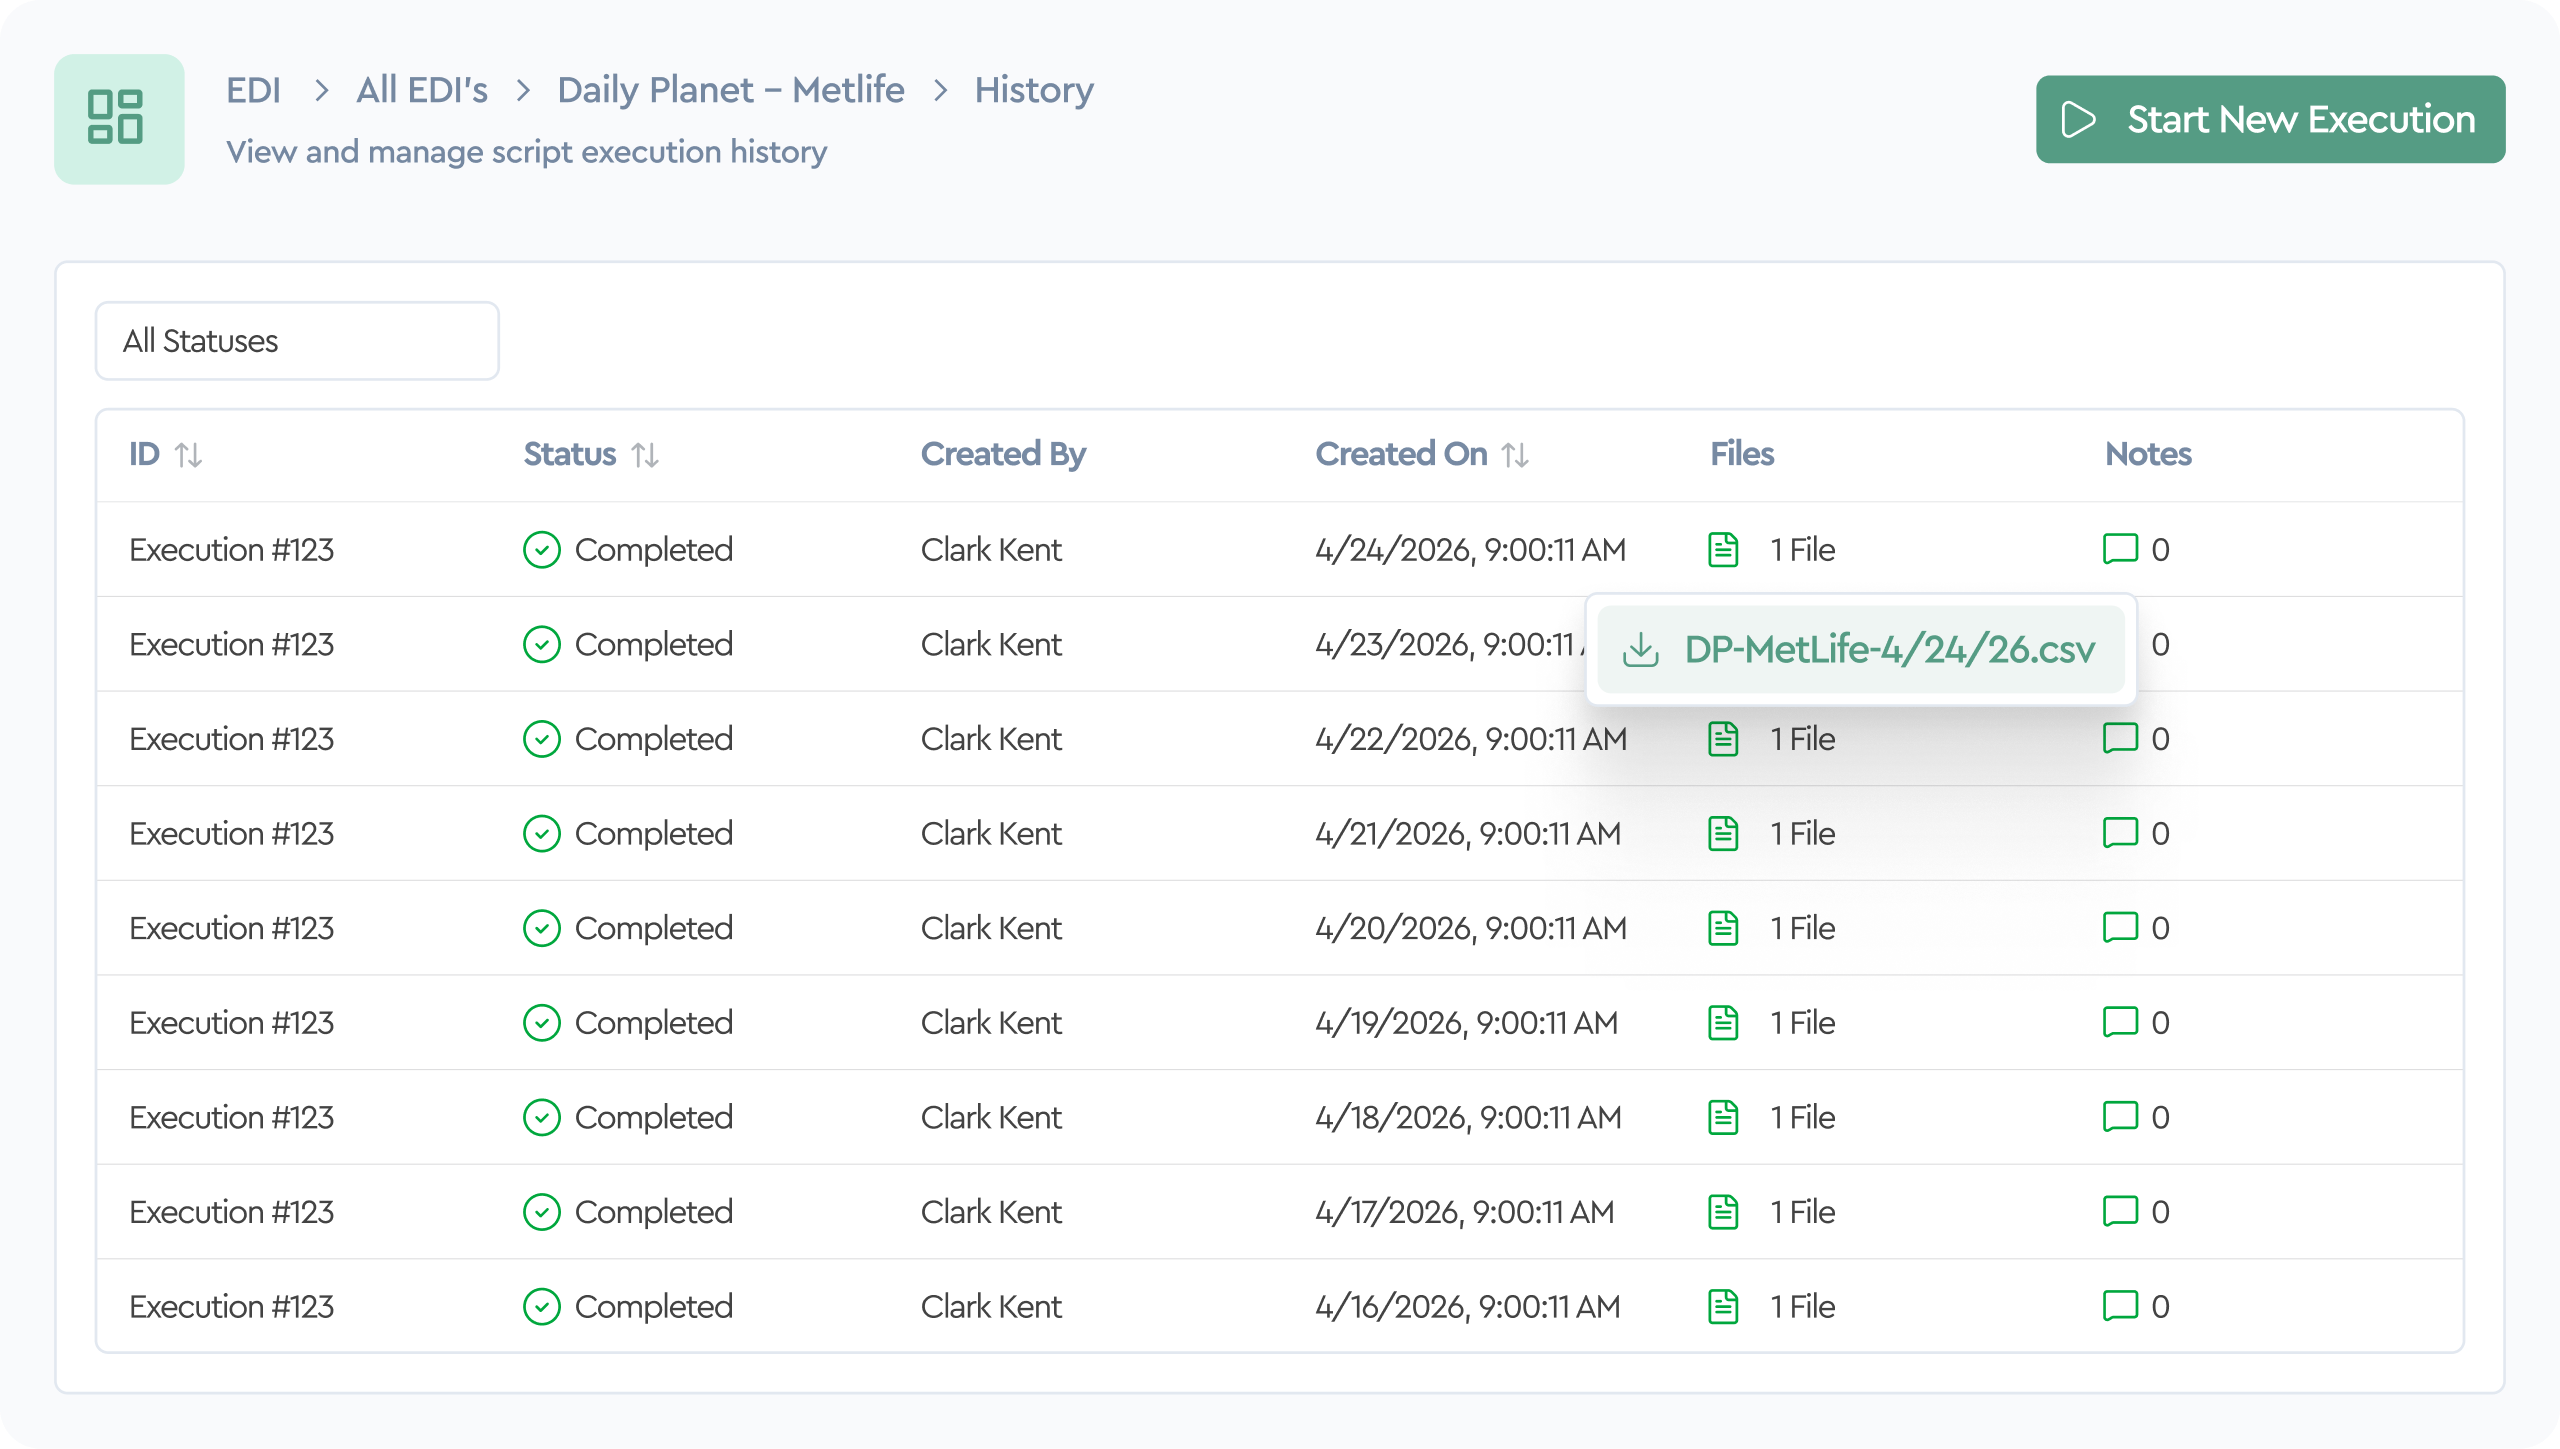This screenshot has width=2560, height=1449.
Task: Go to EDI breadcrumb
Action: 253,90
